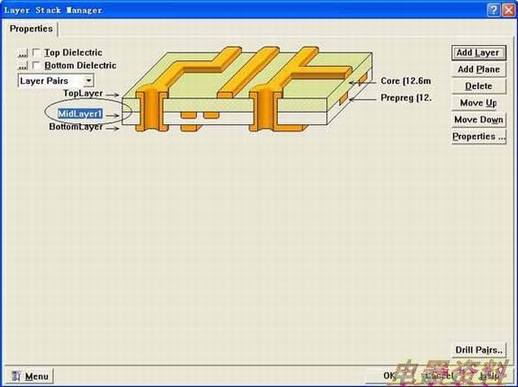Select the Core dielectric label
The width and height of the screenshot is (518, 387).
click(x=406, y=81)
